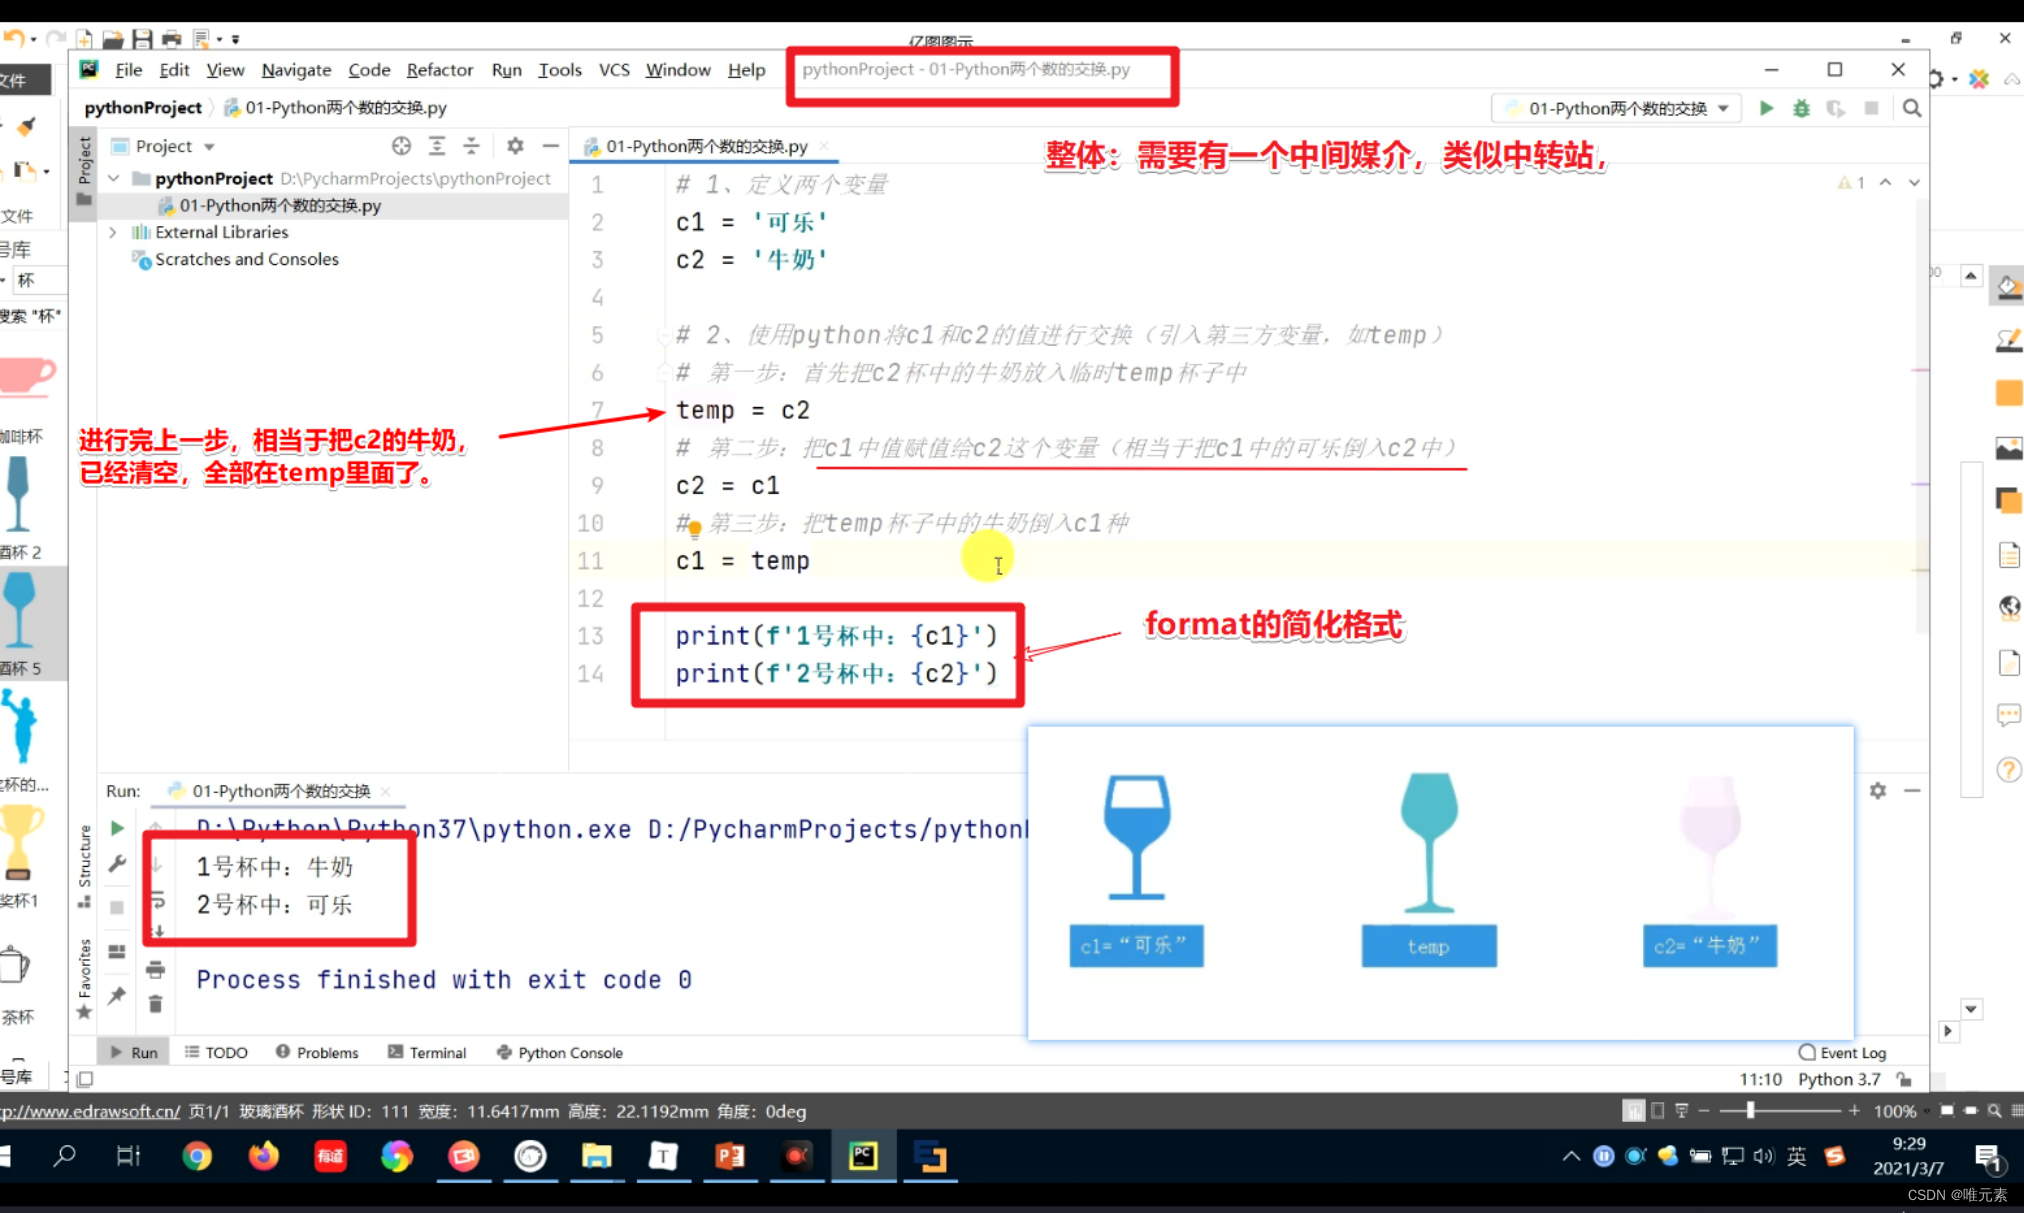This screenshot has height=1213, width=2024.
Task: Close the editor tab of the 01-Python file
Action: click(x=824, y=146)
